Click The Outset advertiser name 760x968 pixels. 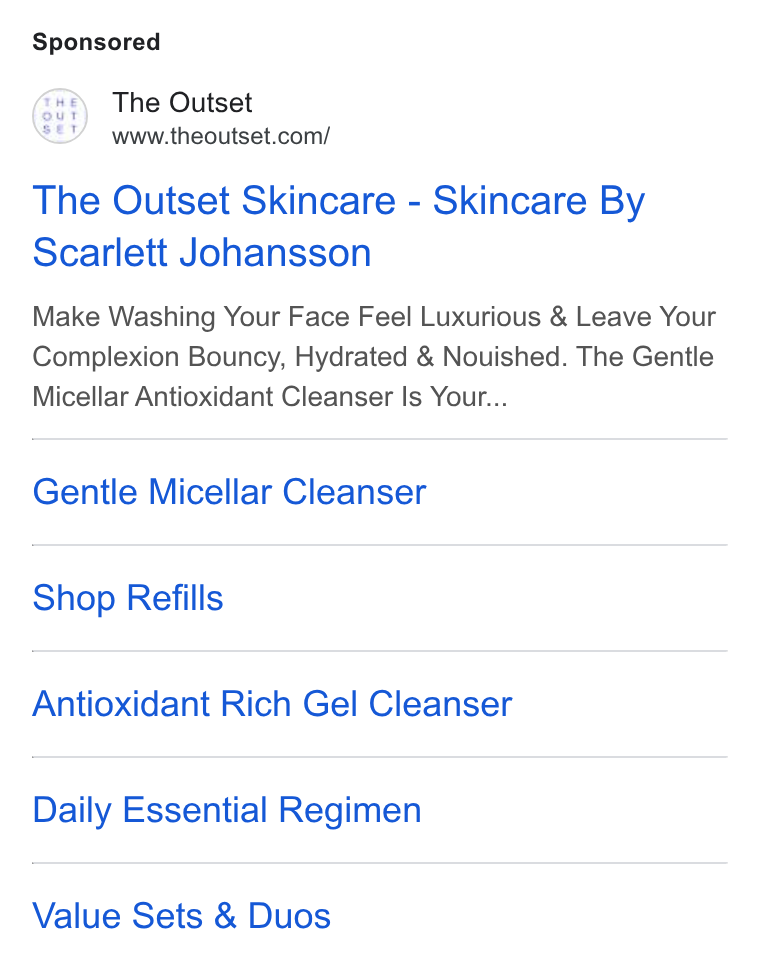[x=182, y=102]
